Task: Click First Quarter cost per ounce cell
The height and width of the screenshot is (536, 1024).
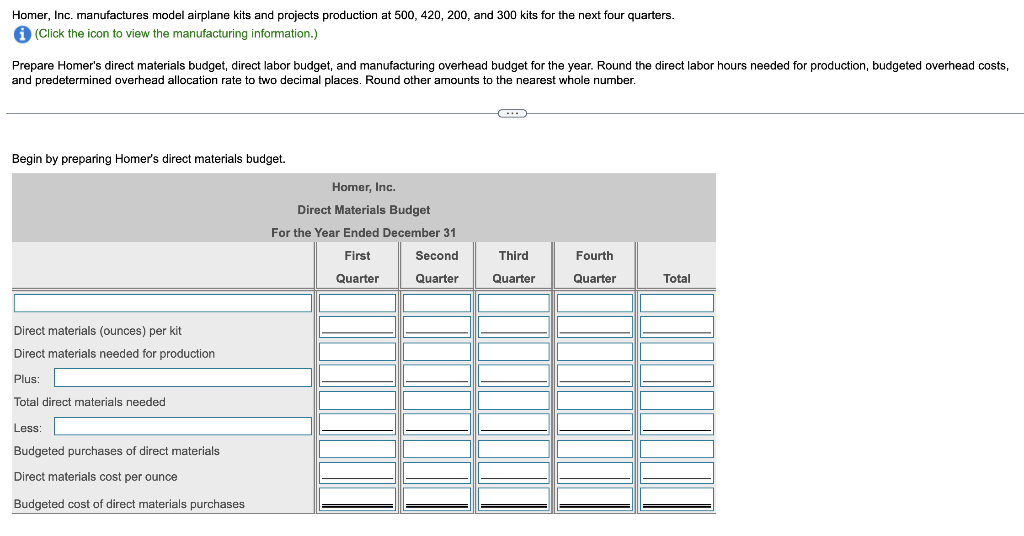Action: (357, 473)
